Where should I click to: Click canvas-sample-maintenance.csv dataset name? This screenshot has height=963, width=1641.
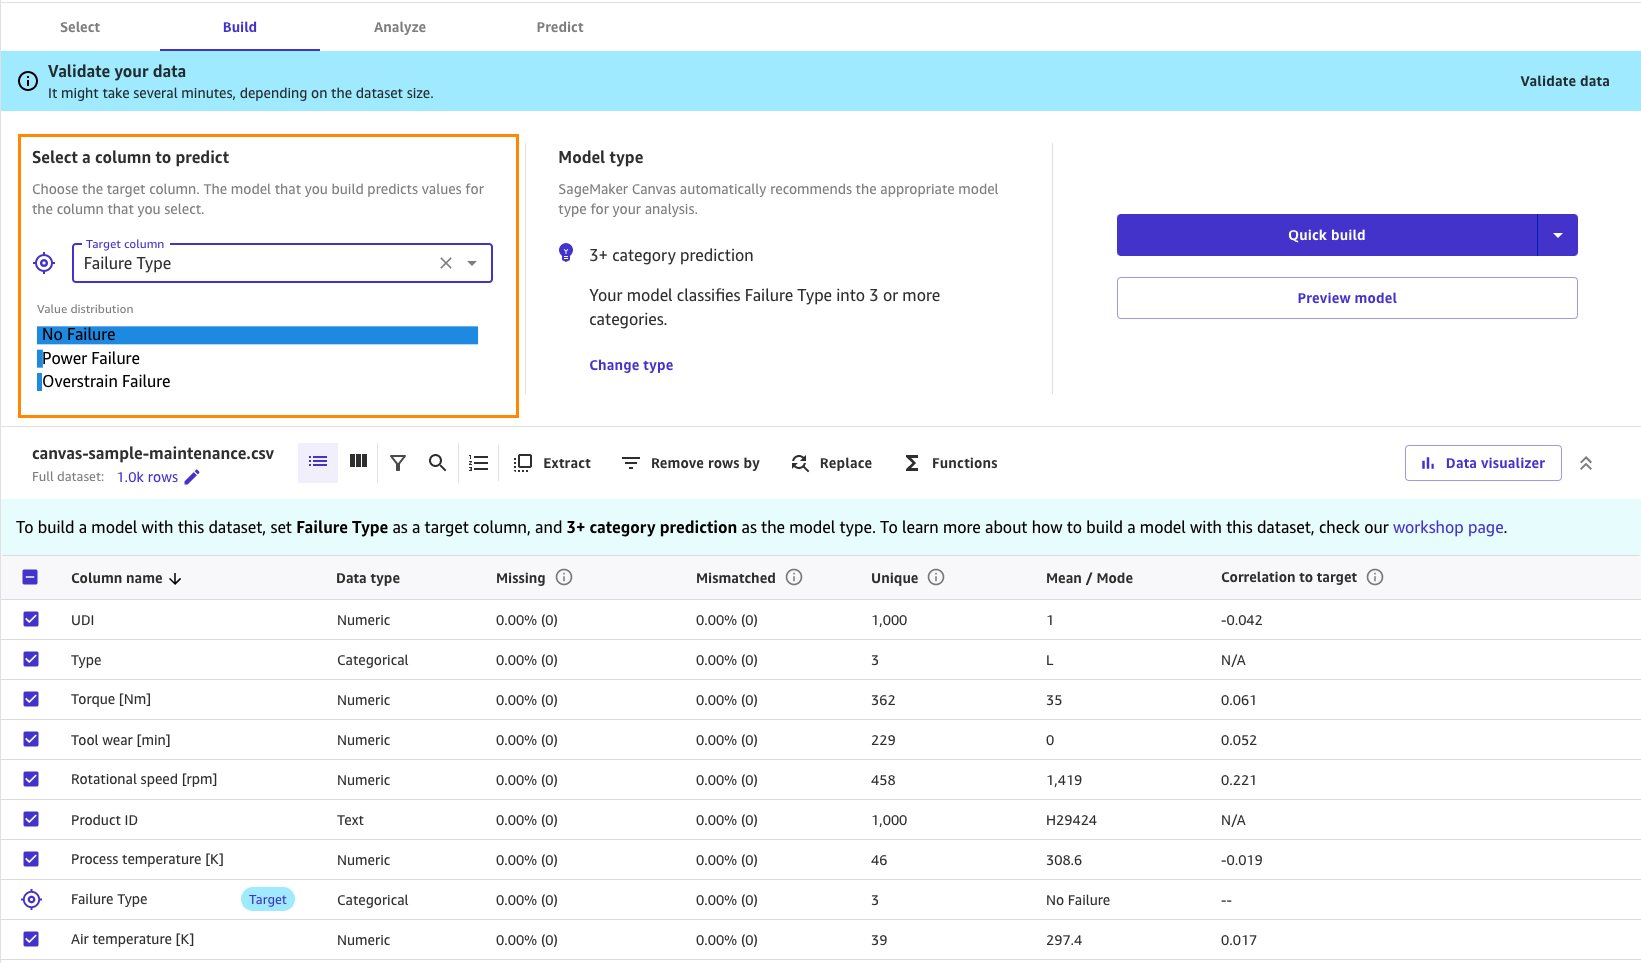coord(153,453)
